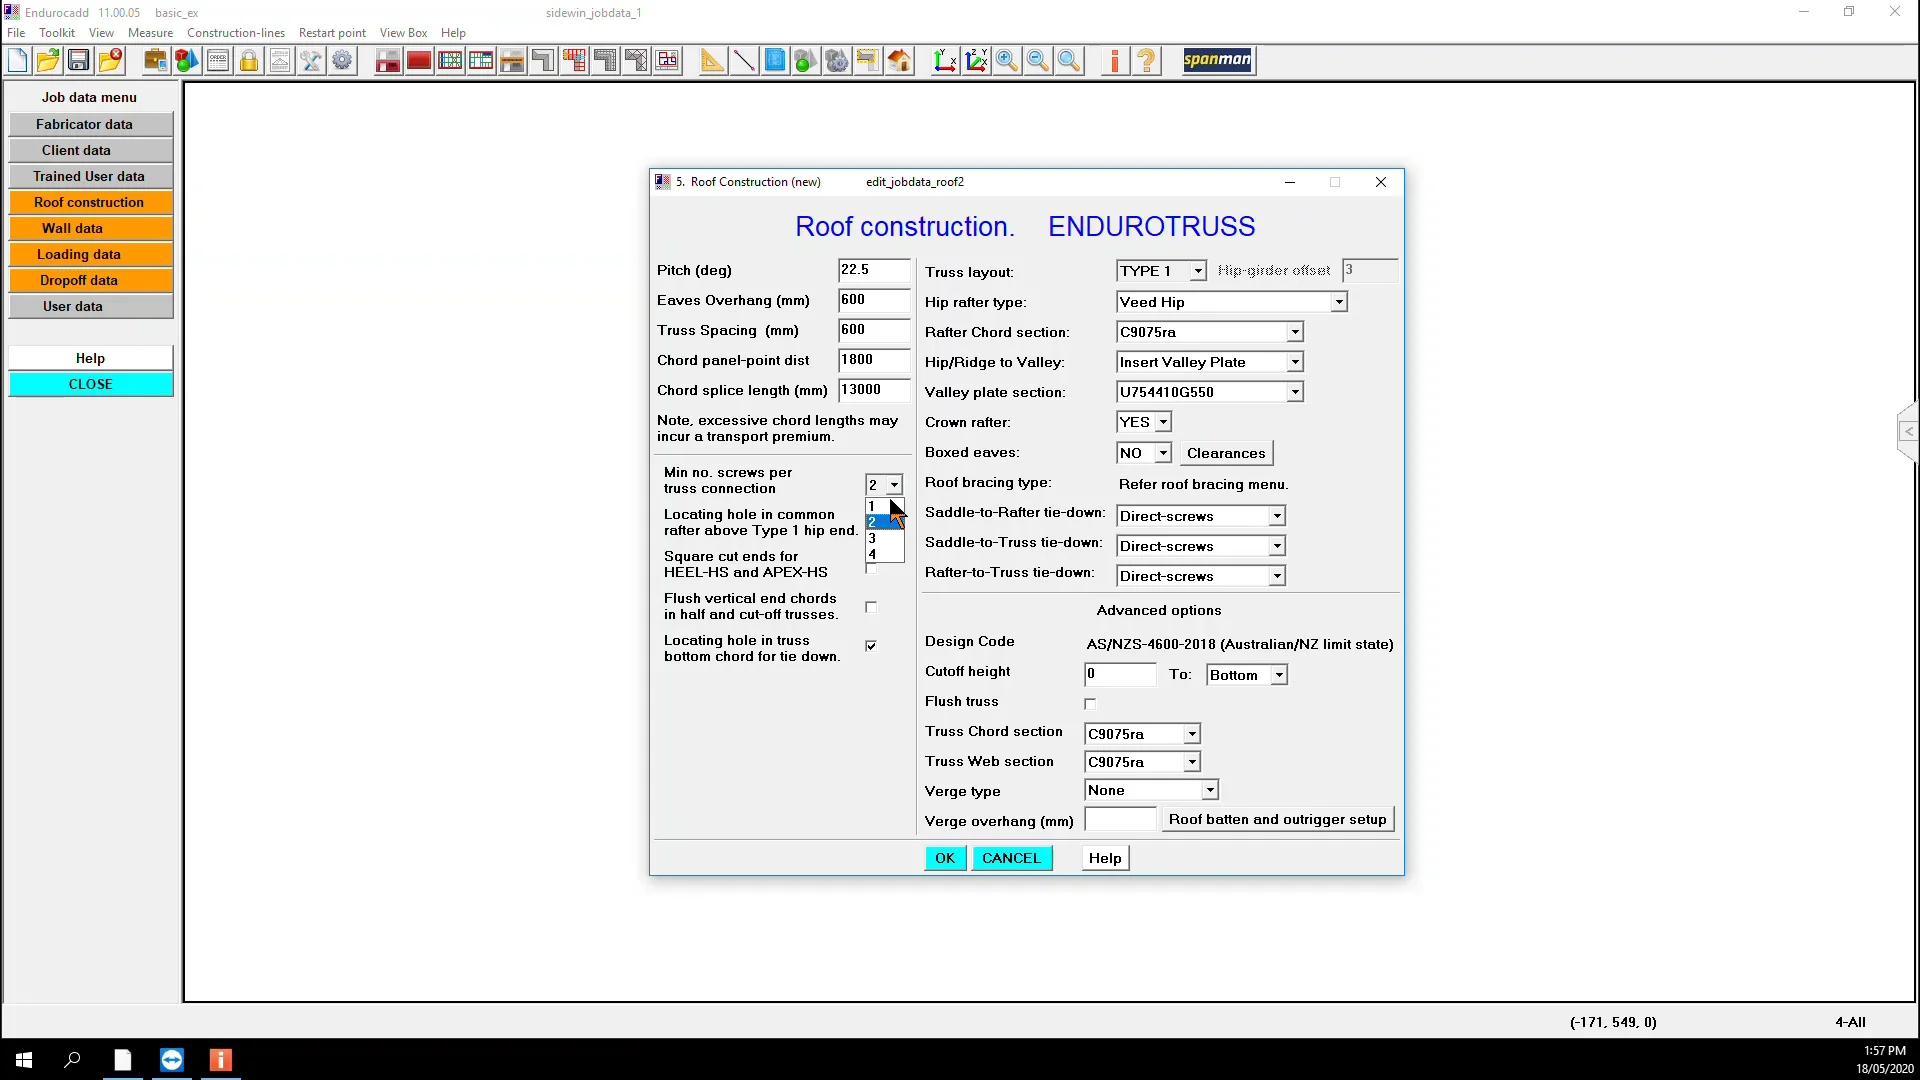Expand the Hip rafter type dropdown
Image resolution: width=1920 pixels, height=1080 pixels.
click(1338, 302)
